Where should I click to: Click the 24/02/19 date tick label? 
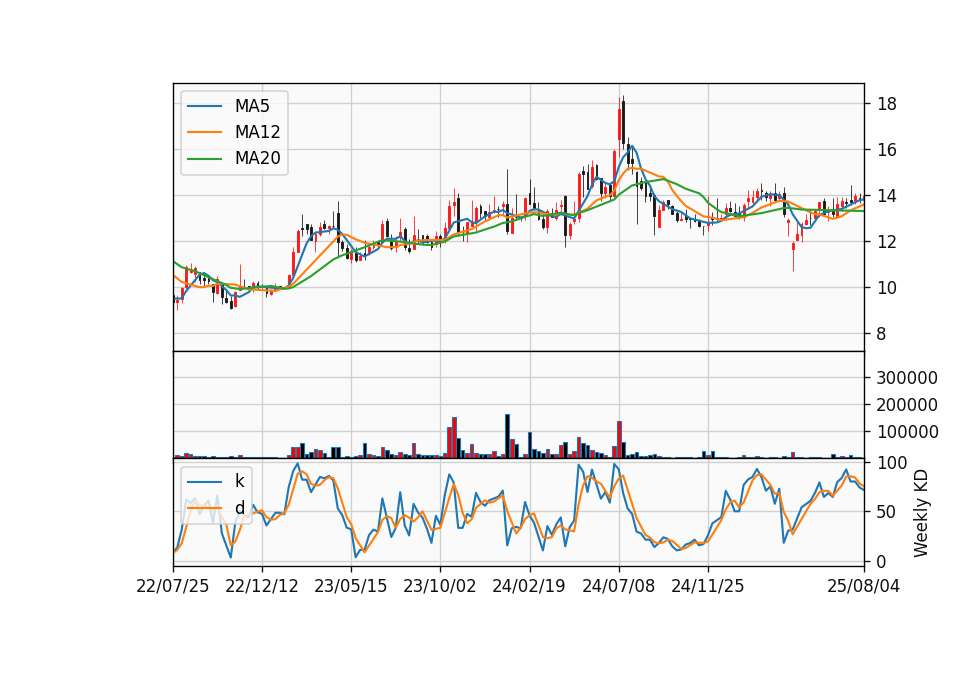pyautogui.click(x=529, y=586)
